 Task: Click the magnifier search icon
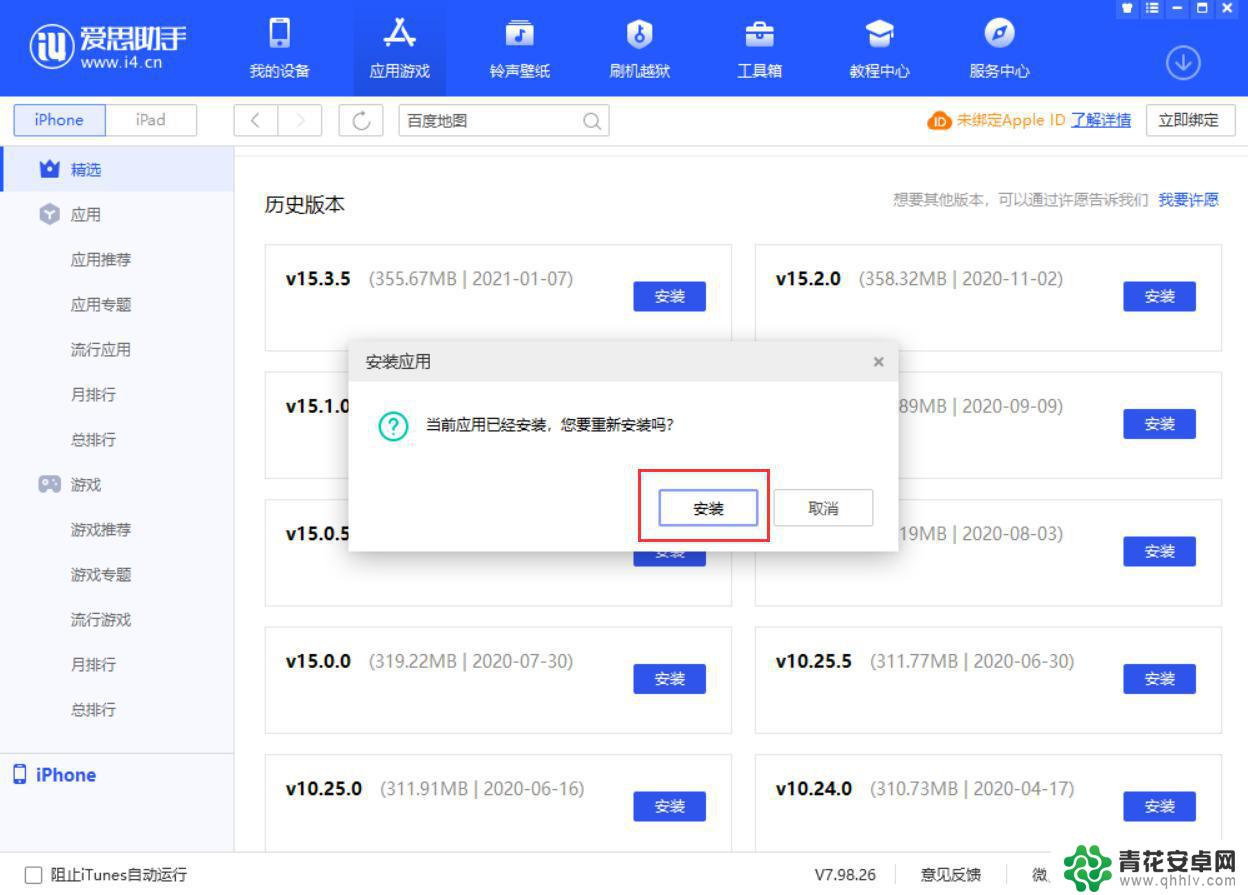[x=592, y=121]
